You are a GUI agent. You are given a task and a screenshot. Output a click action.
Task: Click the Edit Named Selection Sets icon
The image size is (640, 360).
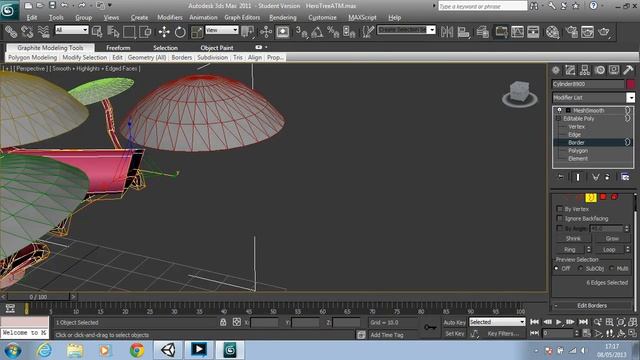click(367, 31)
